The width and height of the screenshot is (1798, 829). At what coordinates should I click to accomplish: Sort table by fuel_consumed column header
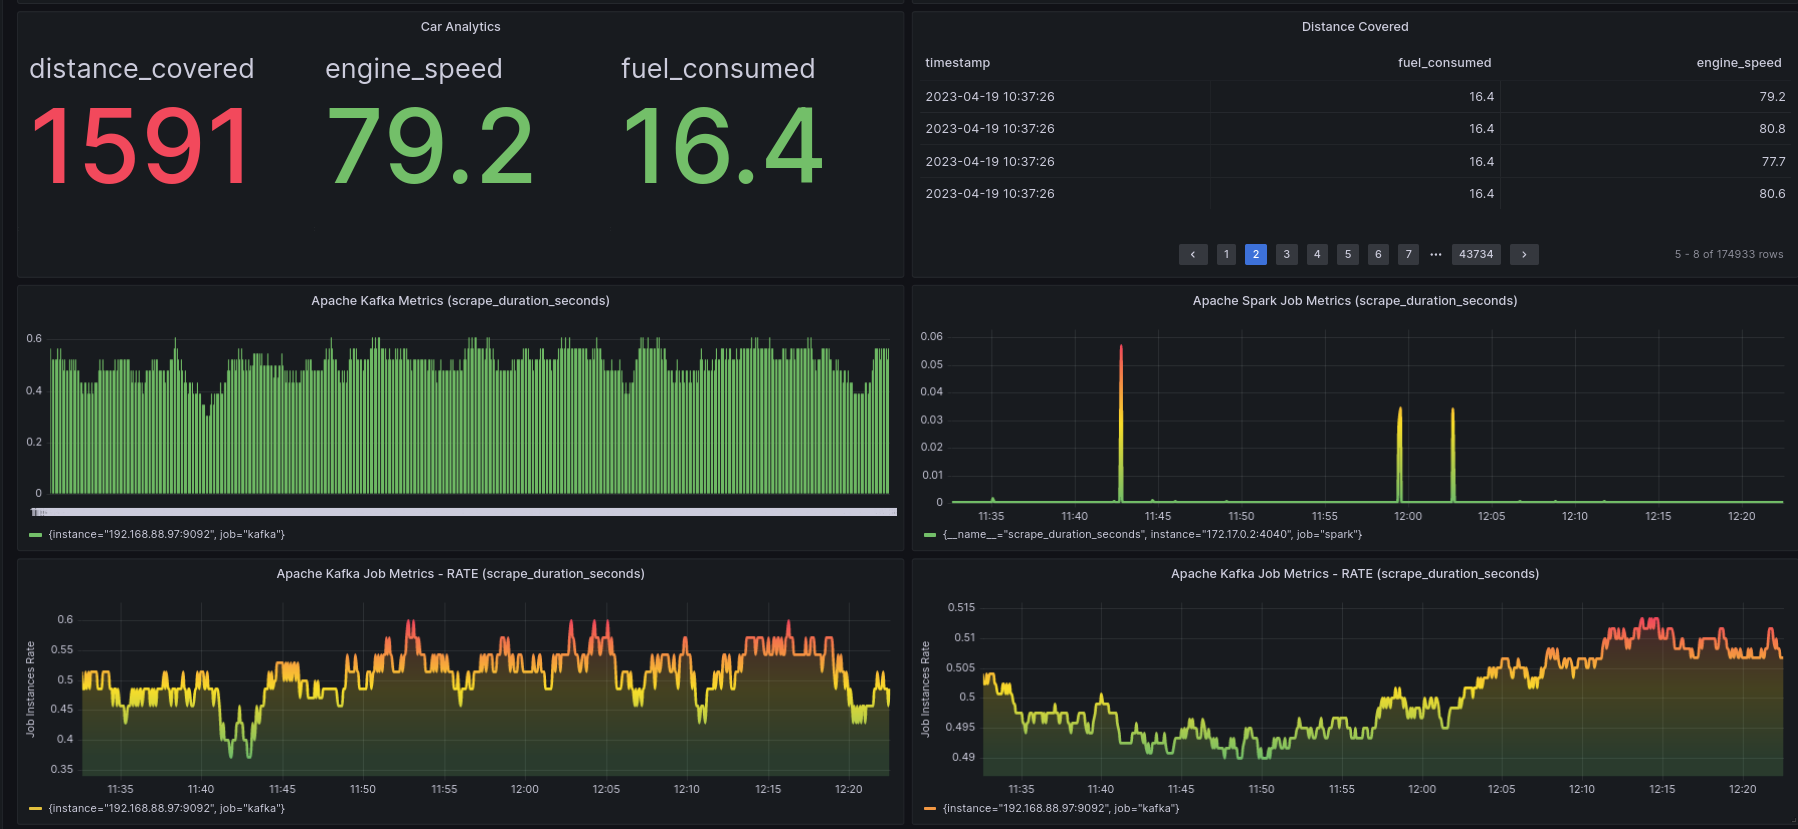click(1444, 63)
